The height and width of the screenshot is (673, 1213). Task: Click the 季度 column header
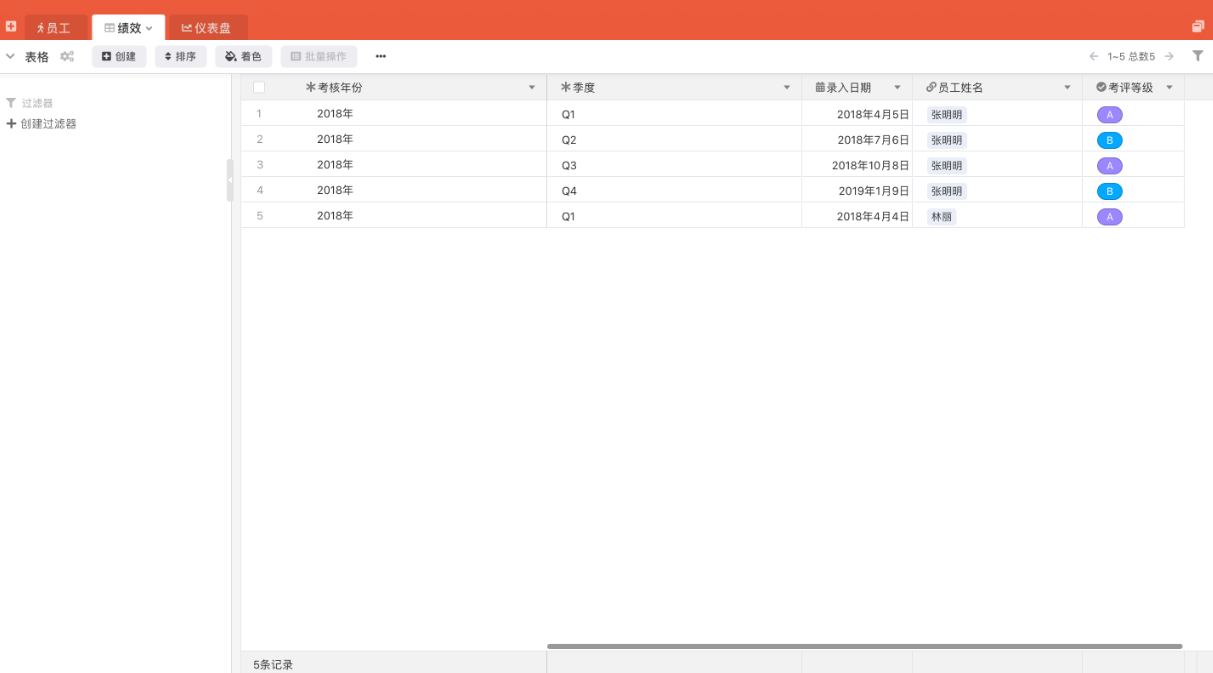(674, 88)
